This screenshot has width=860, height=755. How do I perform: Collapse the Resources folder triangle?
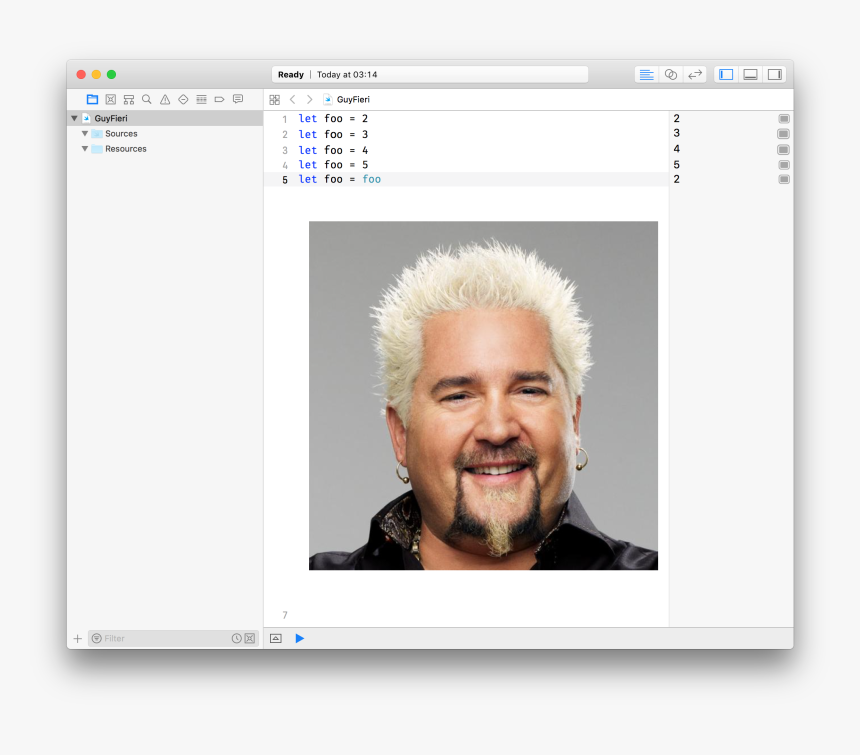click(x=85, y=149)
